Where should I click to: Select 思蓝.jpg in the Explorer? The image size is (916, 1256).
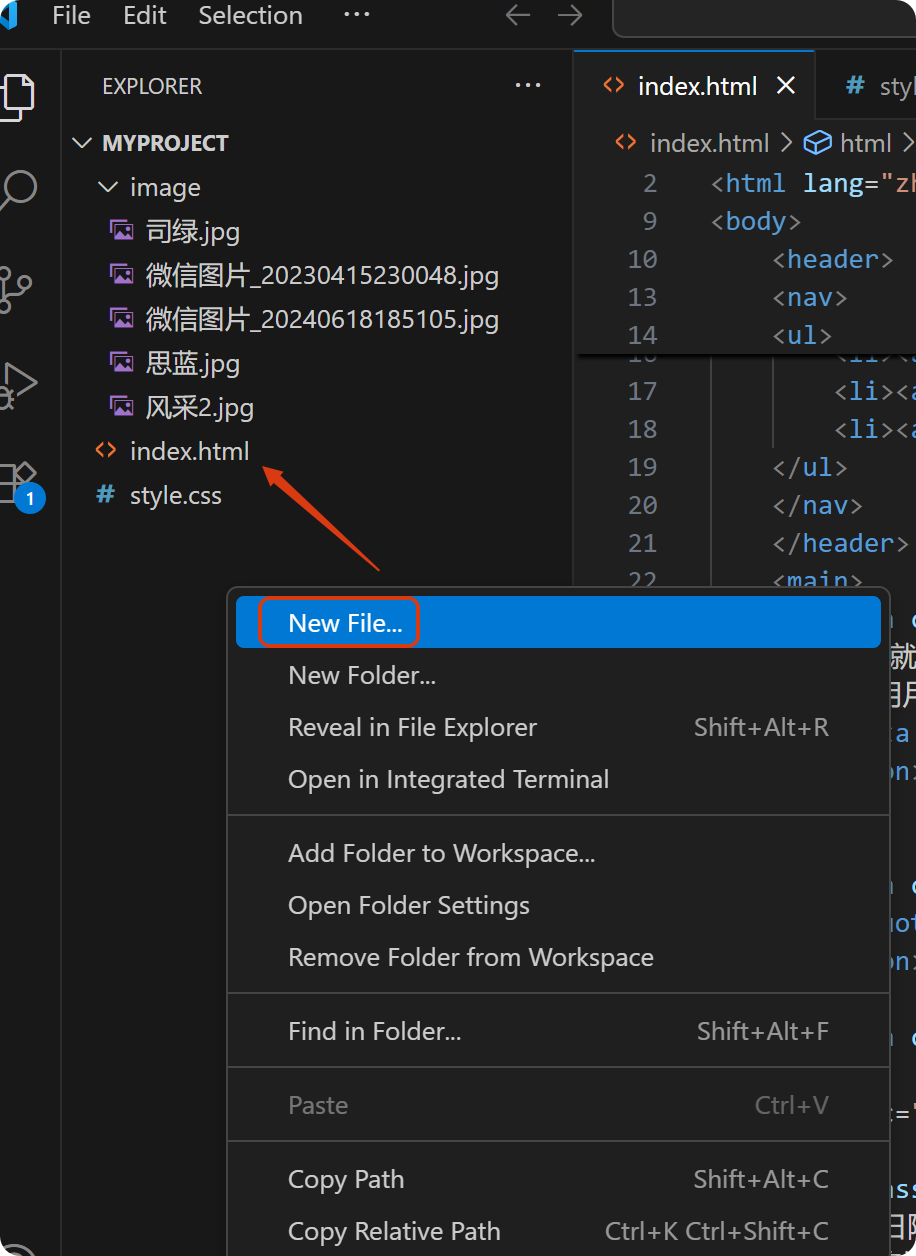192,363
